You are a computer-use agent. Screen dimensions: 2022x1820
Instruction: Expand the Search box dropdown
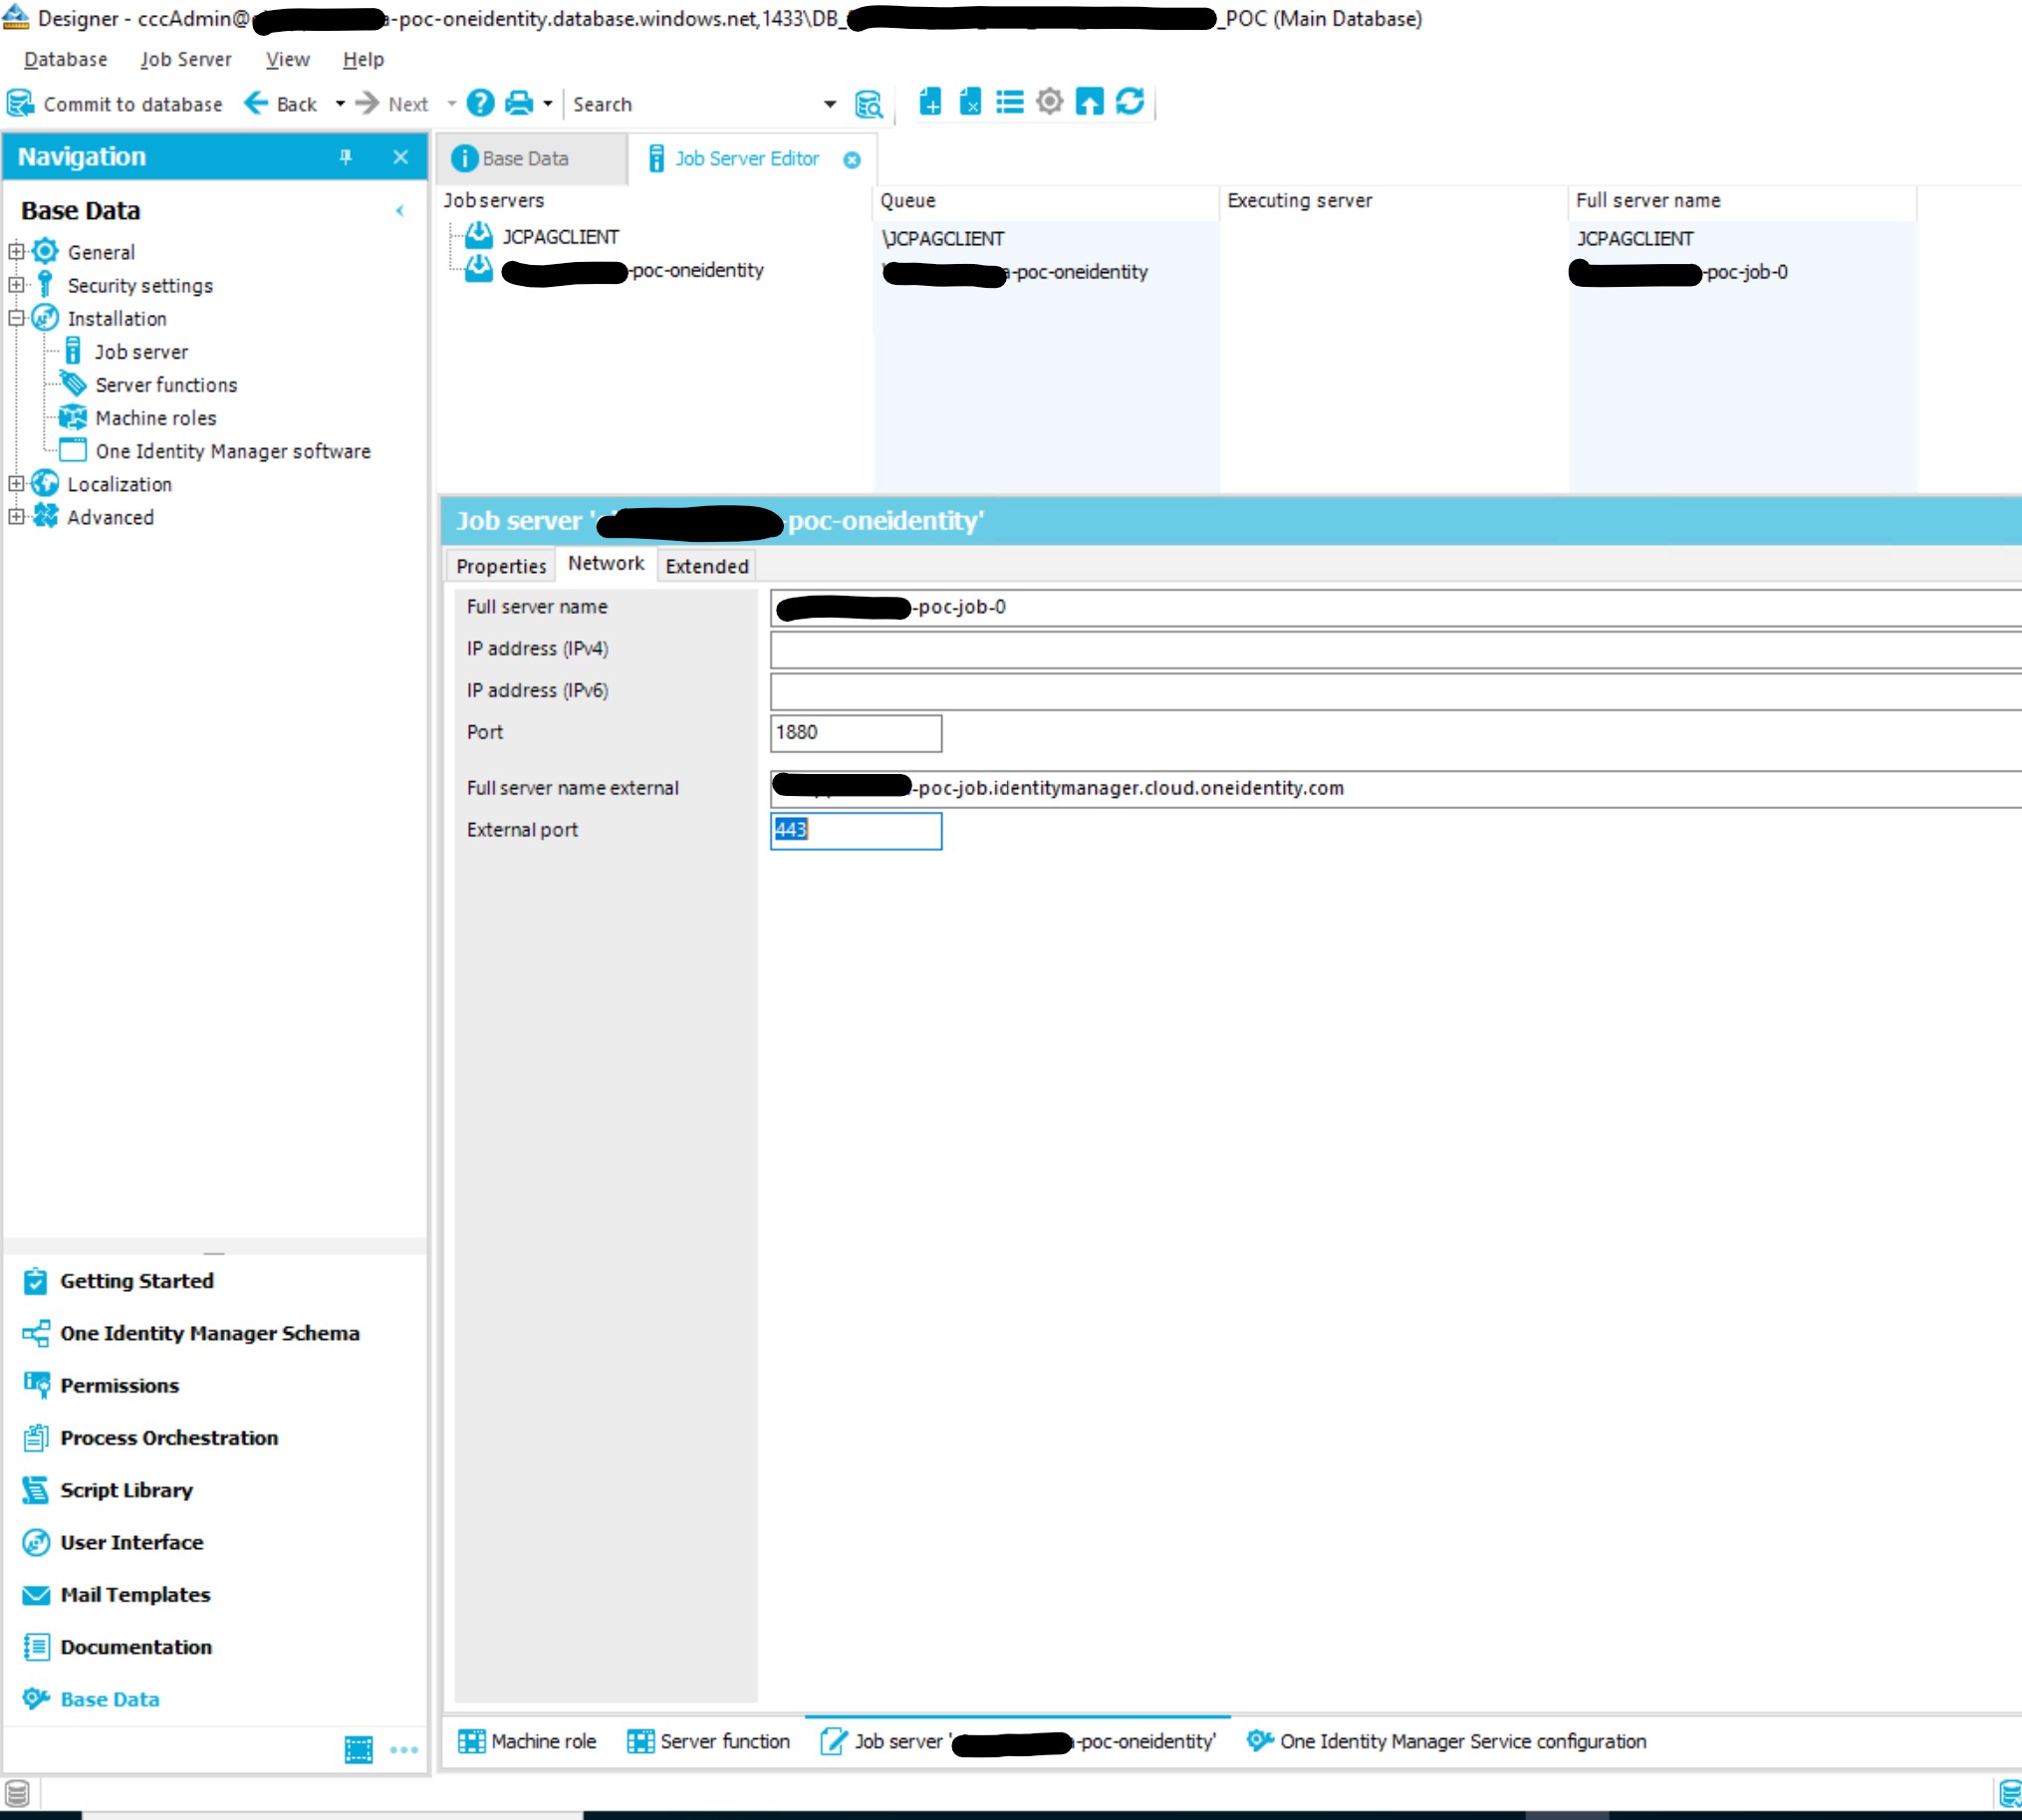(x=830, y=104)
